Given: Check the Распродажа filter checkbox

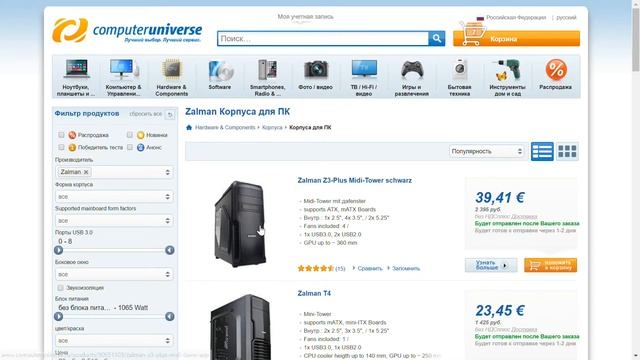Looking at the screenshot, I should pos(61,135).
